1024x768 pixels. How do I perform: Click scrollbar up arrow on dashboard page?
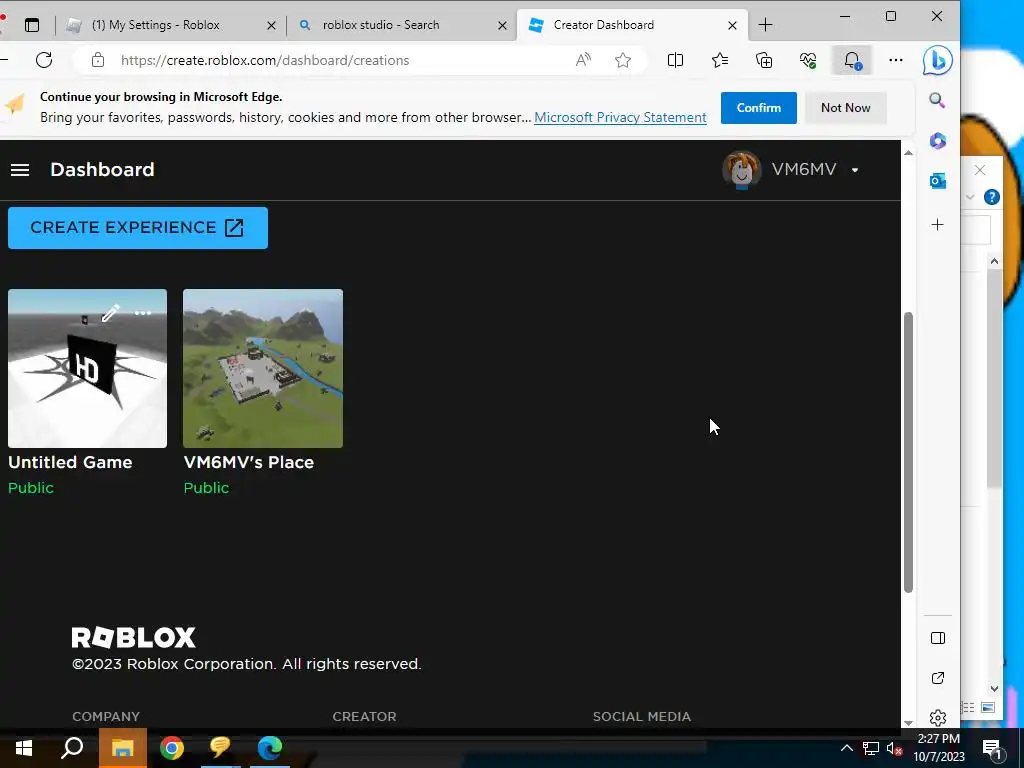coord(908,153)
